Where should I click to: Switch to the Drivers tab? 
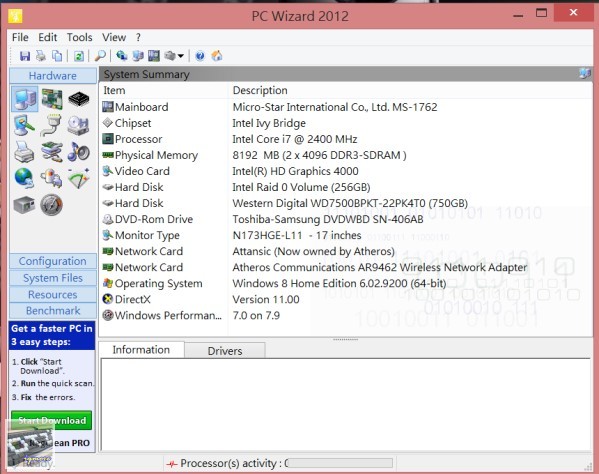click(225, 351)
